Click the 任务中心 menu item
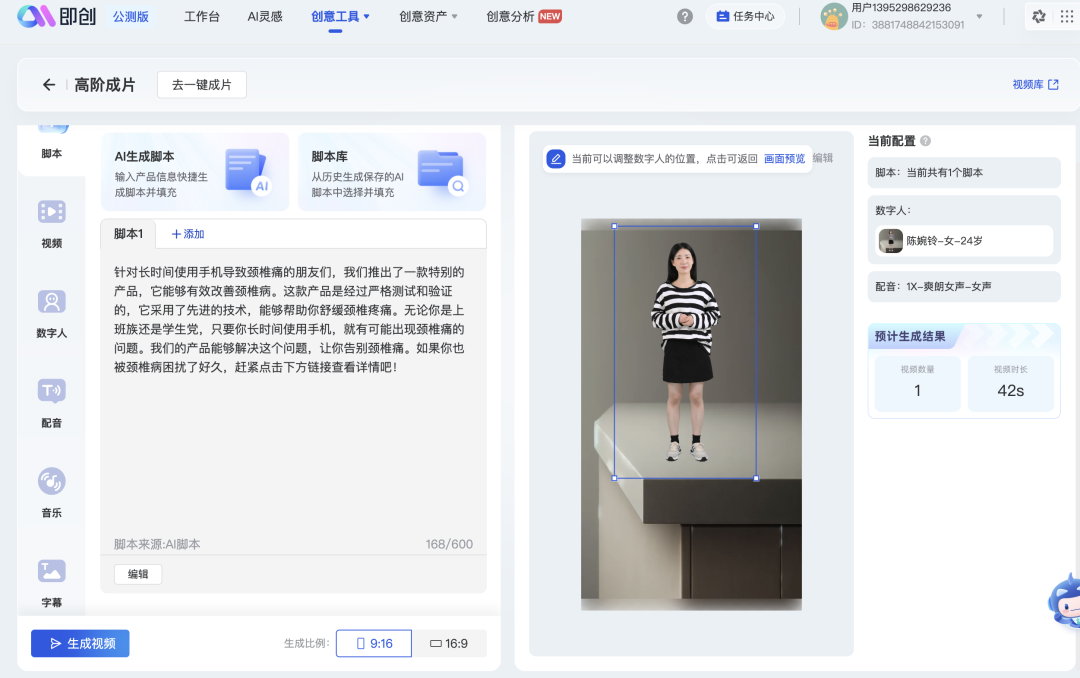The width and height of the screenshot is (1080, 678). tap(745, 16)
